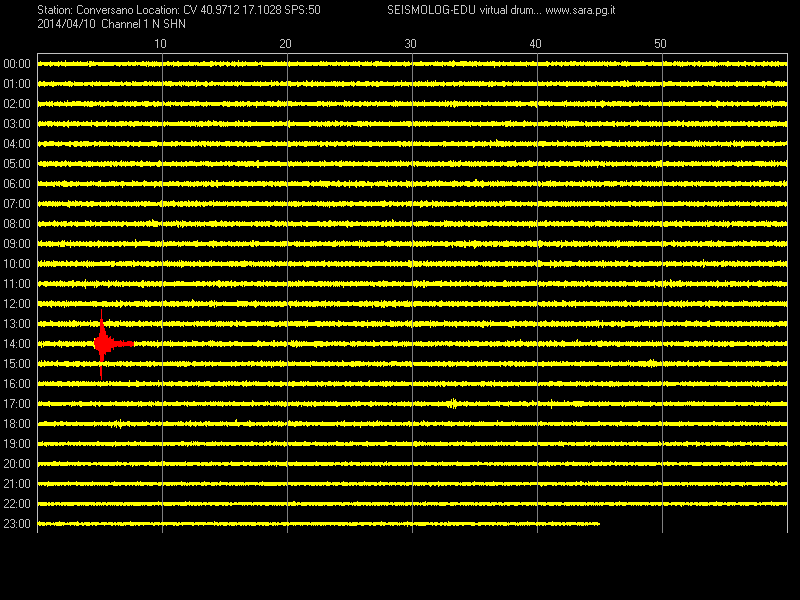This screenshot has width=800, height=600.
Task: Click the 40 minute axis label
Action: (x=535, y=44)
